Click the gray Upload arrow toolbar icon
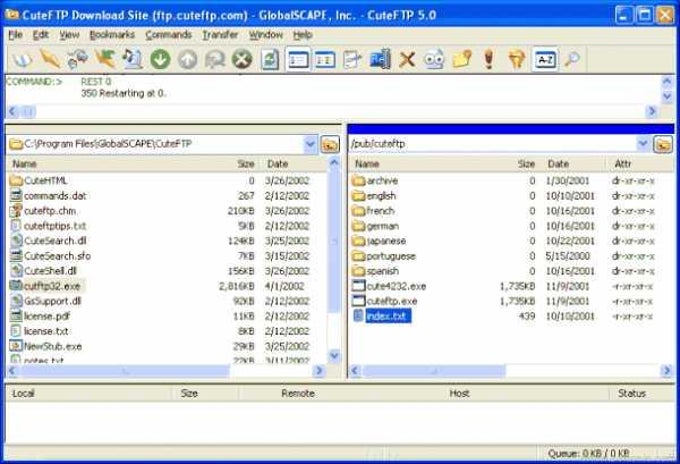The height and width of the screenshot is (464, 680). [187, 59]
